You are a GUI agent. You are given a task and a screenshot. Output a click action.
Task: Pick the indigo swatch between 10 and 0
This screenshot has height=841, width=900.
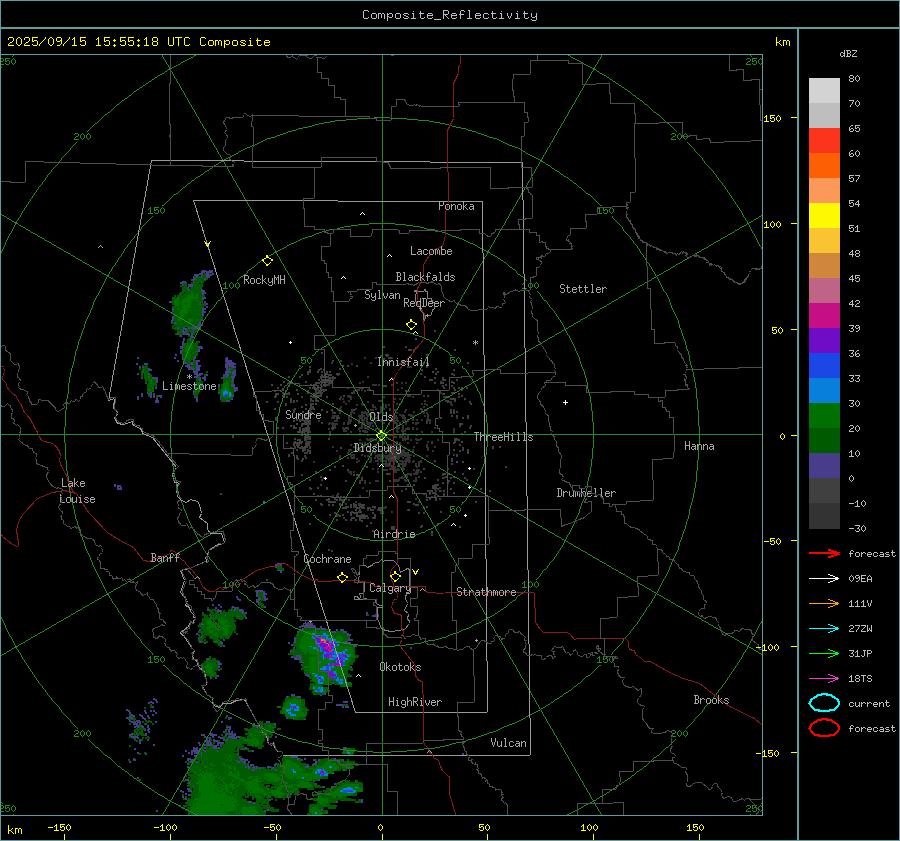coord(824,466)
